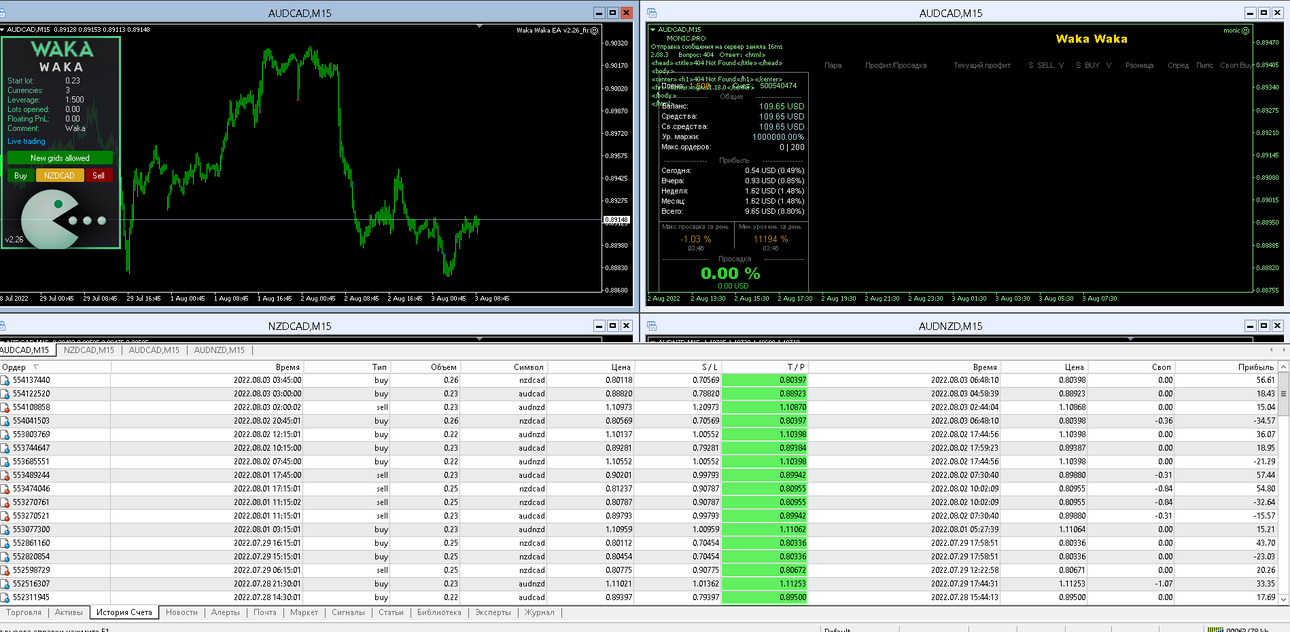Click the 0.00 % drawdown value
Viewport: 1290px width, 632px height.
click(x=729, y=273)
